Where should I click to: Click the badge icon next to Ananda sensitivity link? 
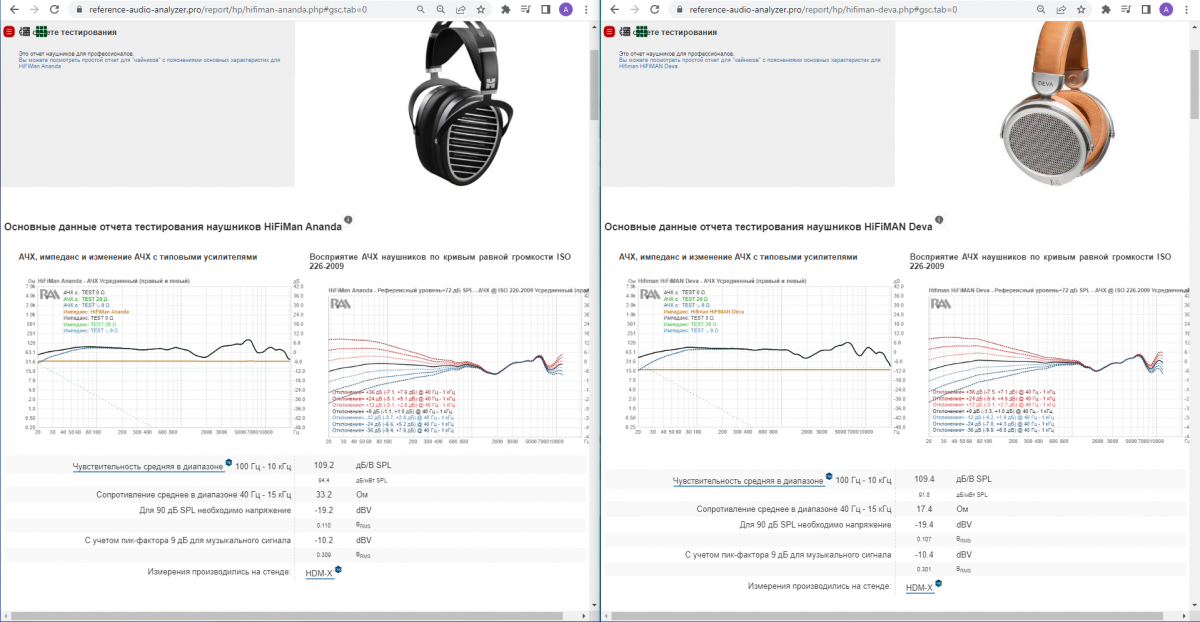tap(228, 462)
